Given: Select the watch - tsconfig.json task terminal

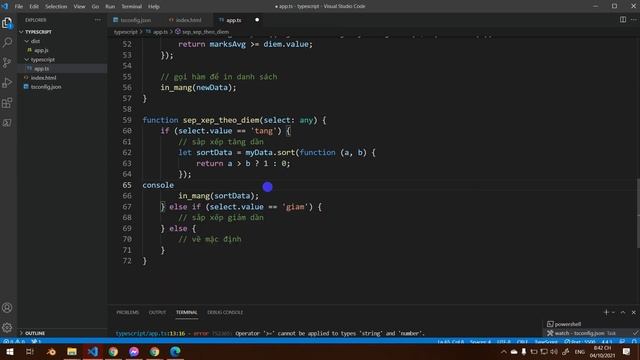Looking at the screenshot, I should [591, 333].
